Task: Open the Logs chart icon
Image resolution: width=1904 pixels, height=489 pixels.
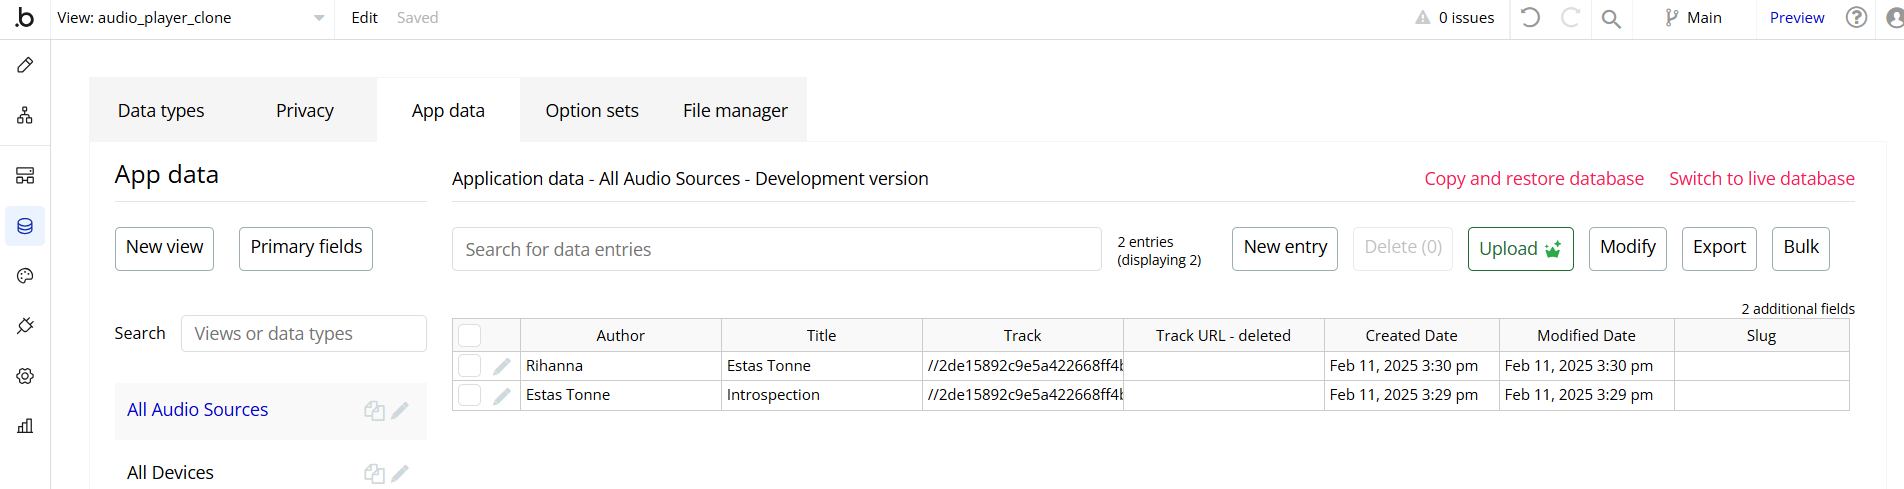Action: [x=25, y=426]
